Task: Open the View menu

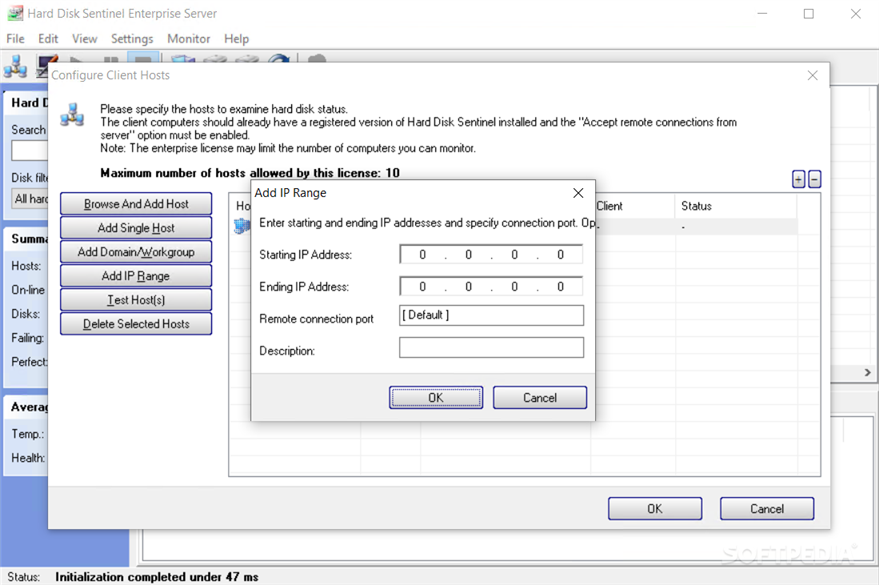Action: tap(85, 39)
